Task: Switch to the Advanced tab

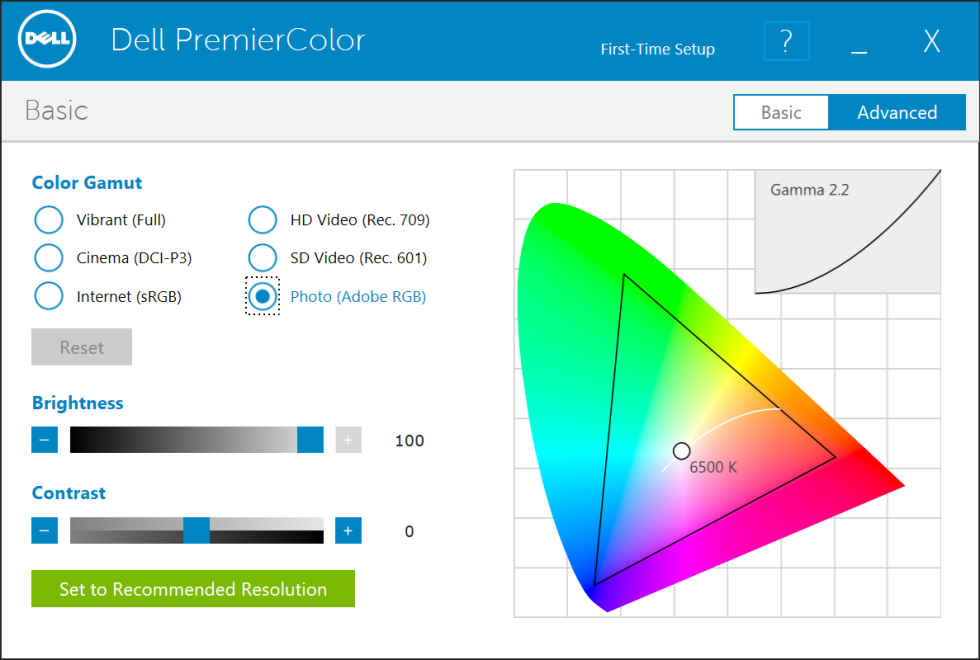Action: (x=897, y=112)
